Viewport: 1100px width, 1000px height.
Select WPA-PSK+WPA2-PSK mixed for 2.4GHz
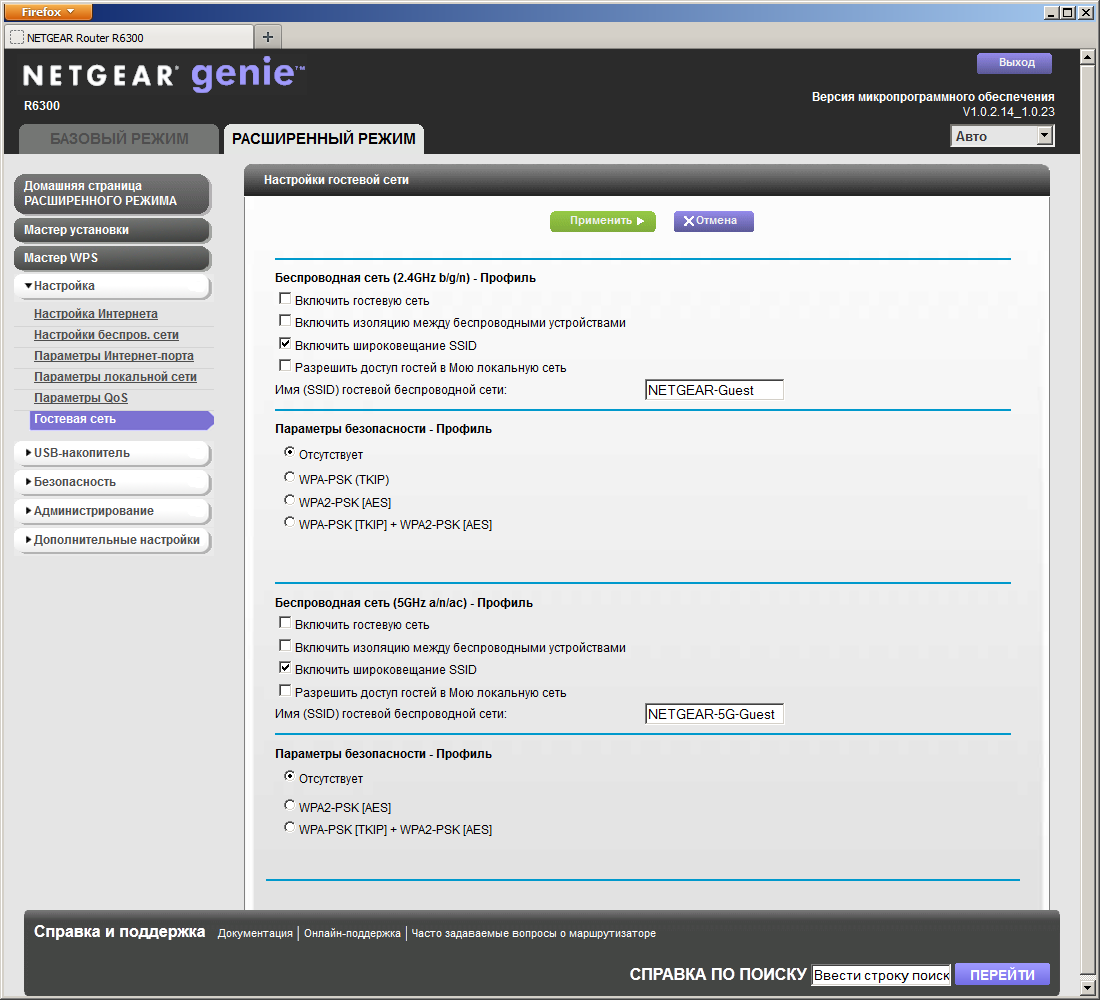coord(289,522)
